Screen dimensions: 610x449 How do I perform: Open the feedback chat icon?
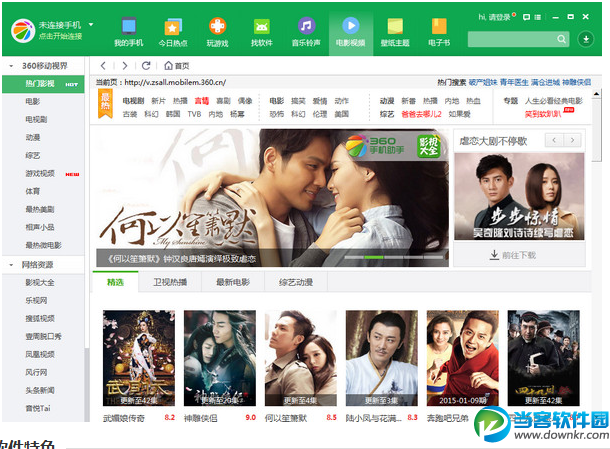click(526, 17)
